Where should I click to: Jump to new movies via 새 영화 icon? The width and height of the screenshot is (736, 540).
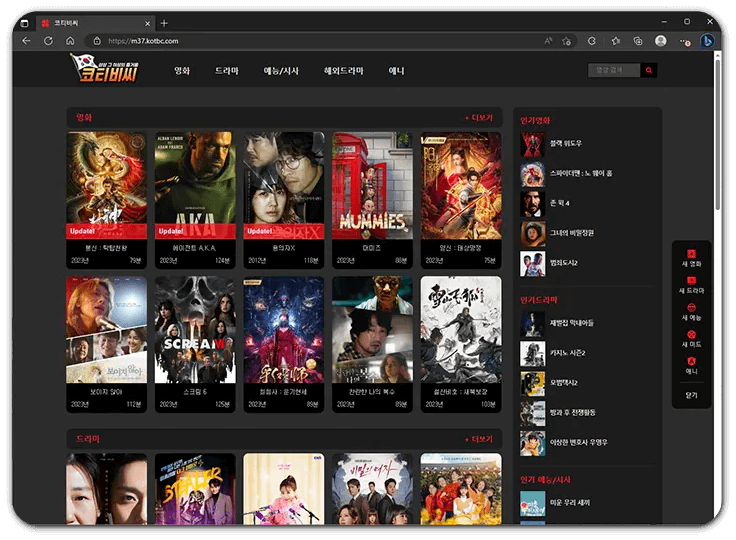[691, 258]
